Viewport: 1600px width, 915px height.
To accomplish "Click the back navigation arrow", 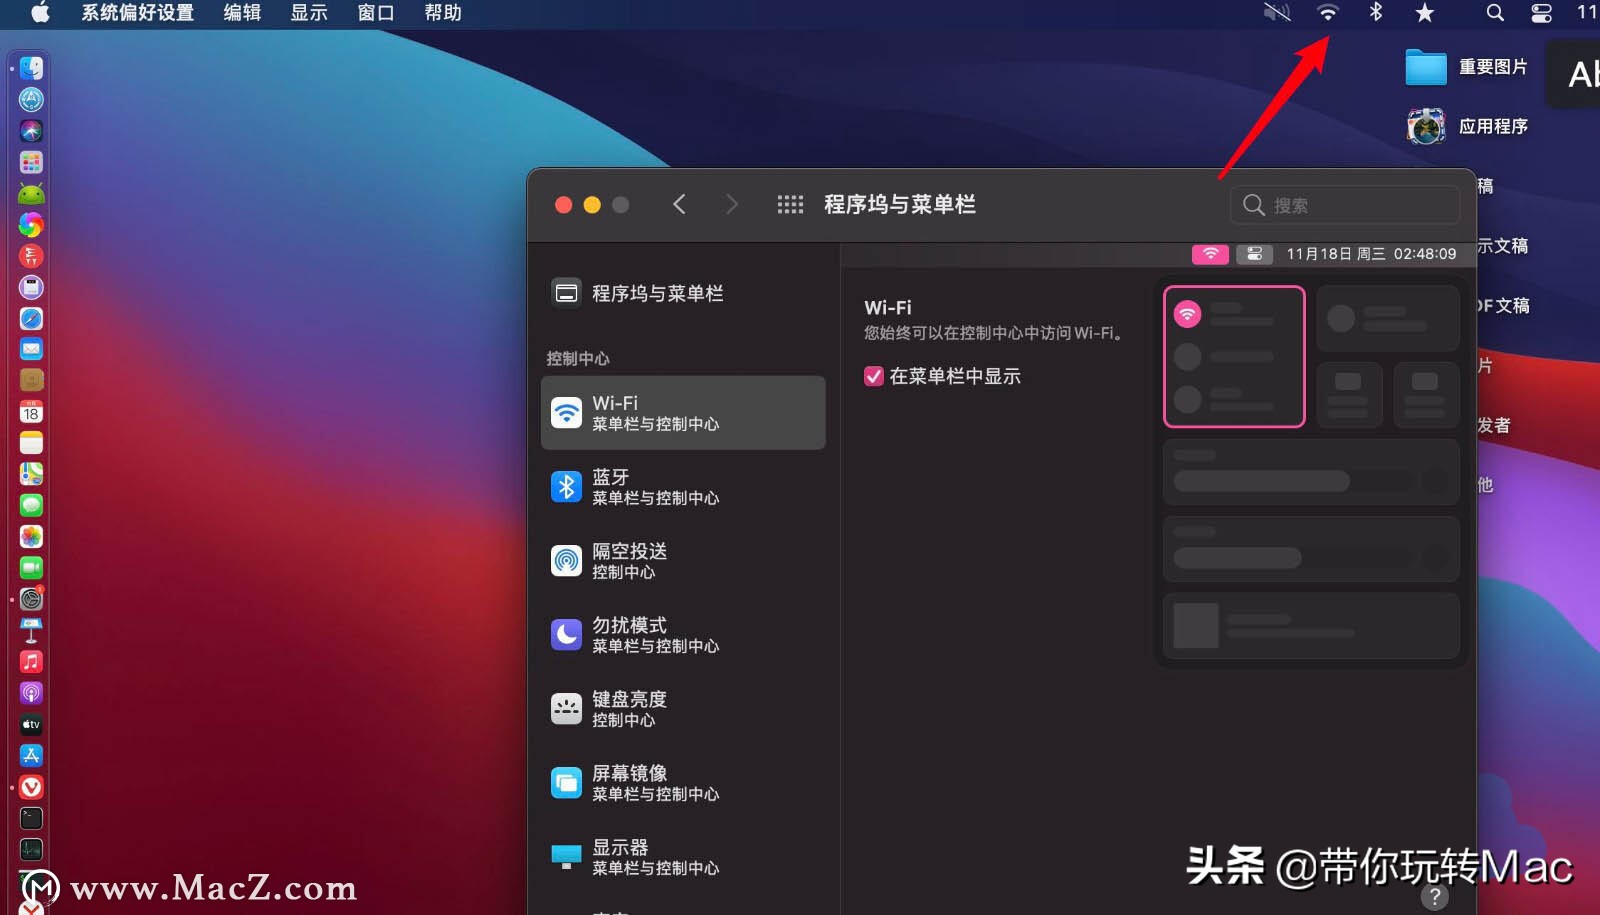I will click(x=679, y=204).
